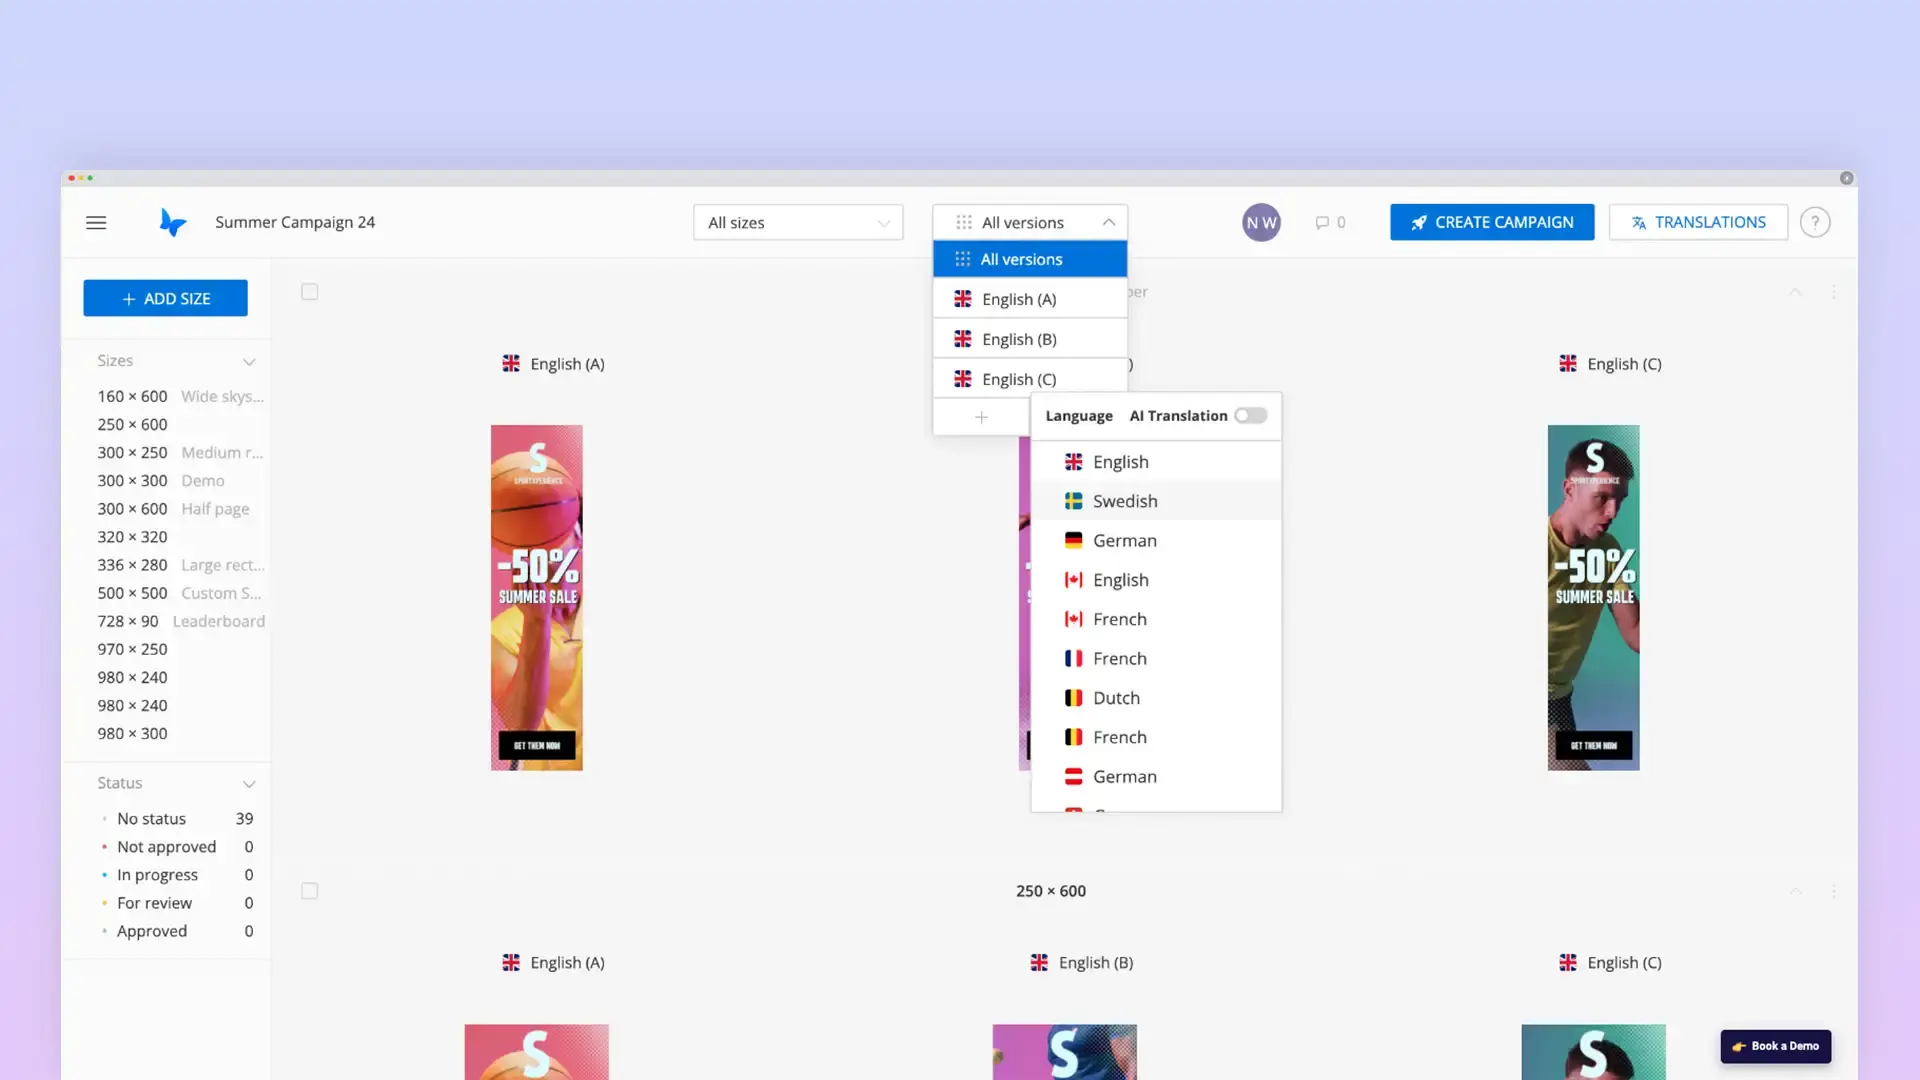
Task: Click the Bannerflow bird logo icon
Action: [171, 220]
